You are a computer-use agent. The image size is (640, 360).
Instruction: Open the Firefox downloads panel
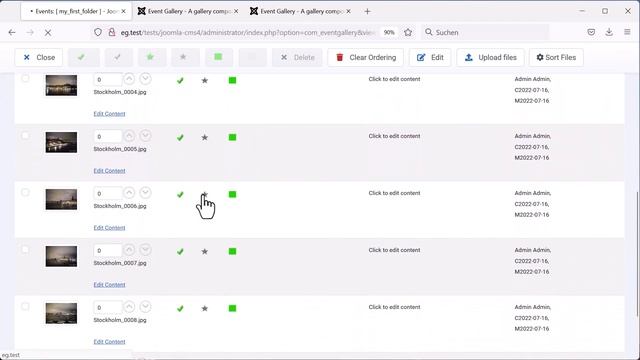[x=609, y=32]
